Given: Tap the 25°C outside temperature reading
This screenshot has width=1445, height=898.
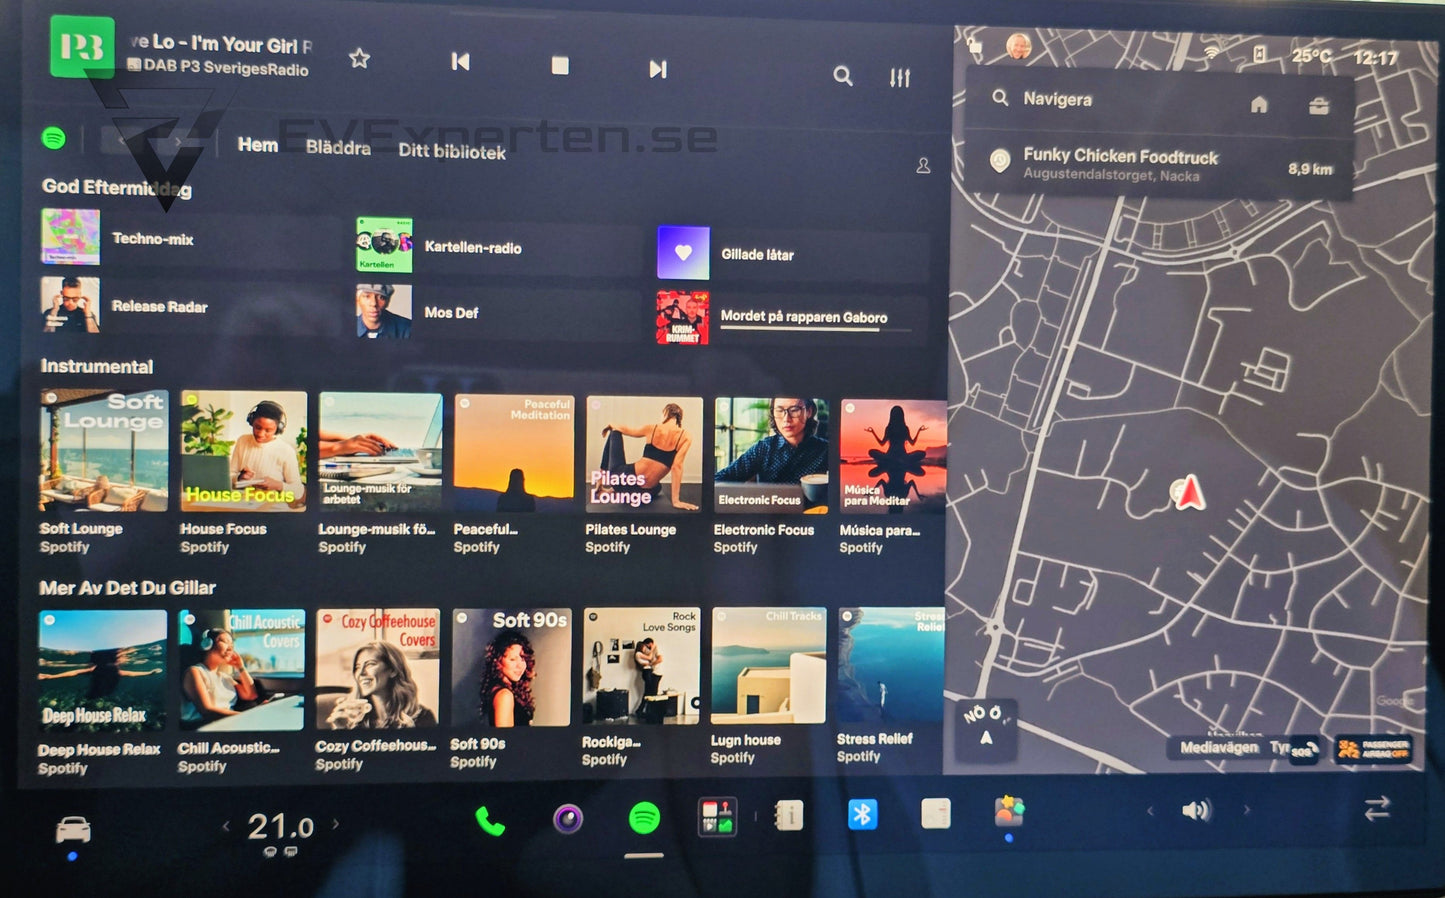Looking at the screenshot, I should tap(1310, 56).
